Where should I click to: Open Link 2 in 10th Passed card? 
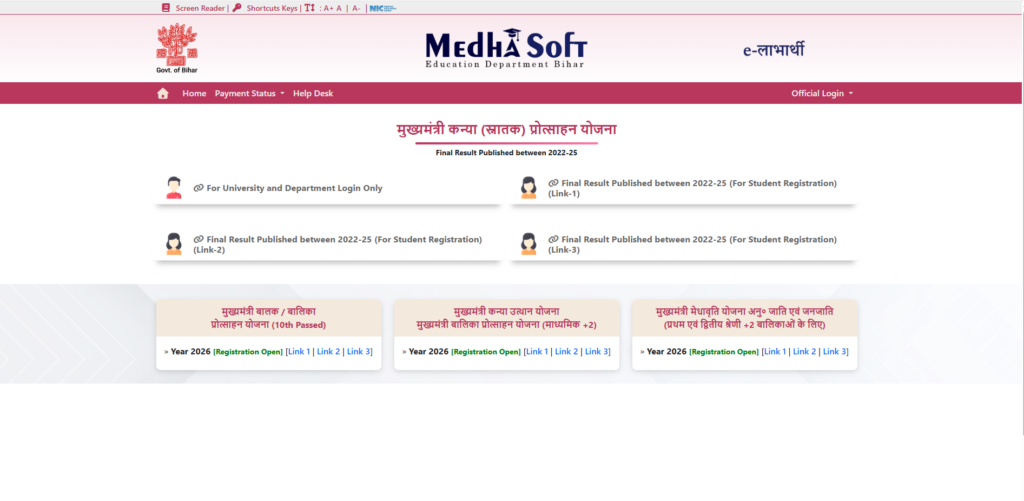click(328, 351)
